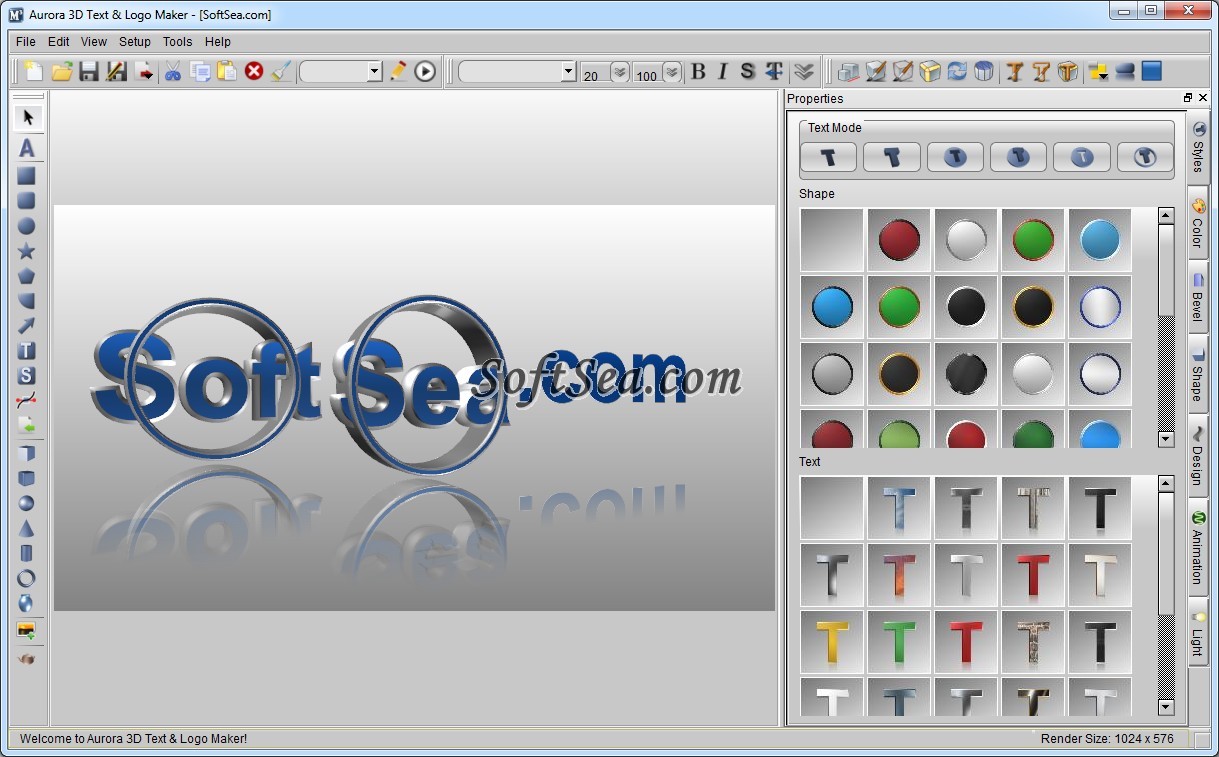Open the Help menu
The image size is (1219, 757).
[218, 42]
